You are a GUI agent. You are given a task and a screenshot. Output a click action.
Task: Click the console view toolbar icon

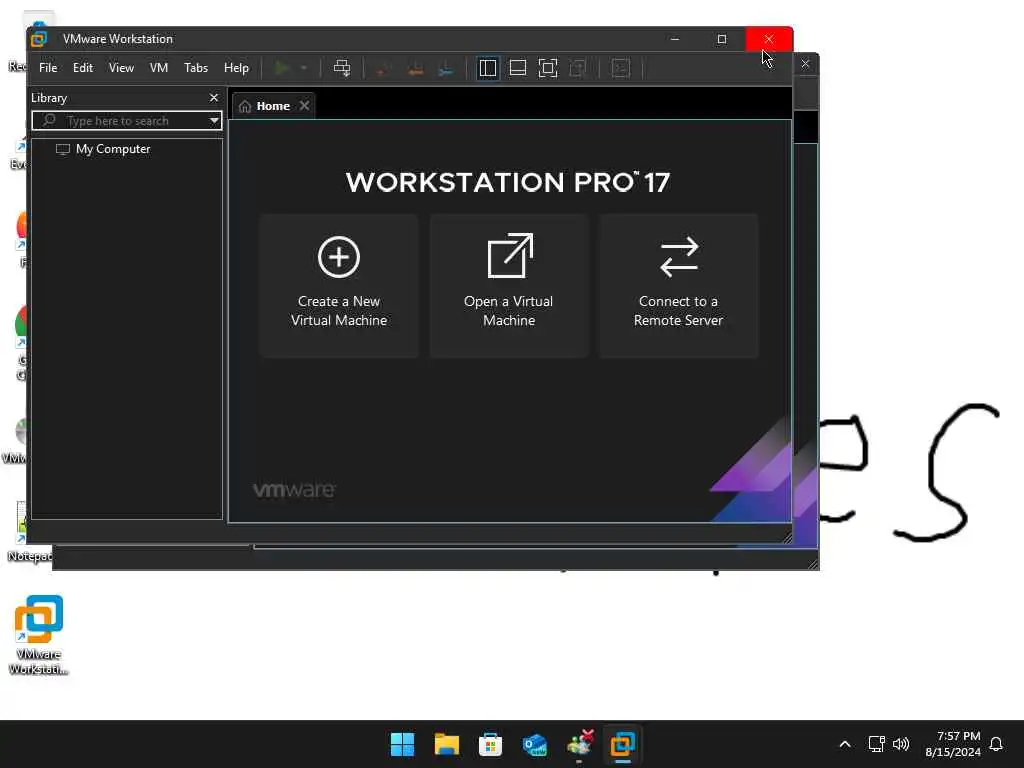tap(620, 68)
